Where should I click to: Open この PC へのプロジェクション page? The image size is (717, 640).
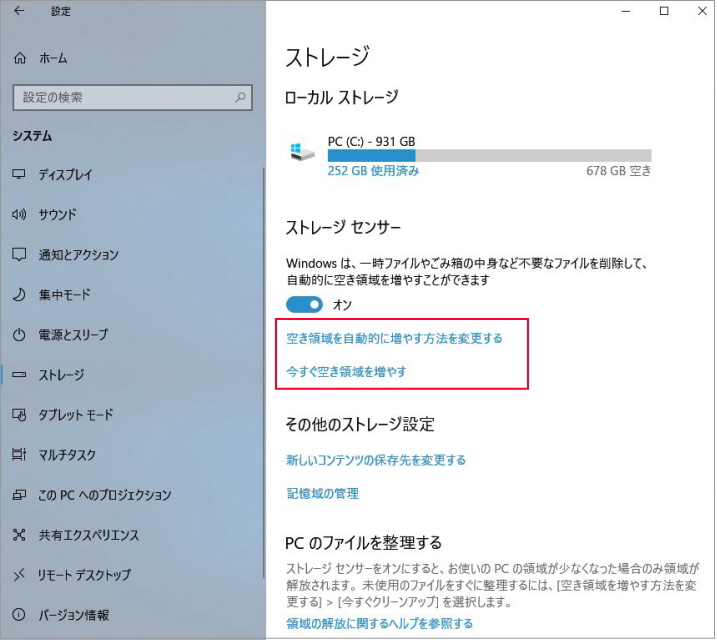104,495
